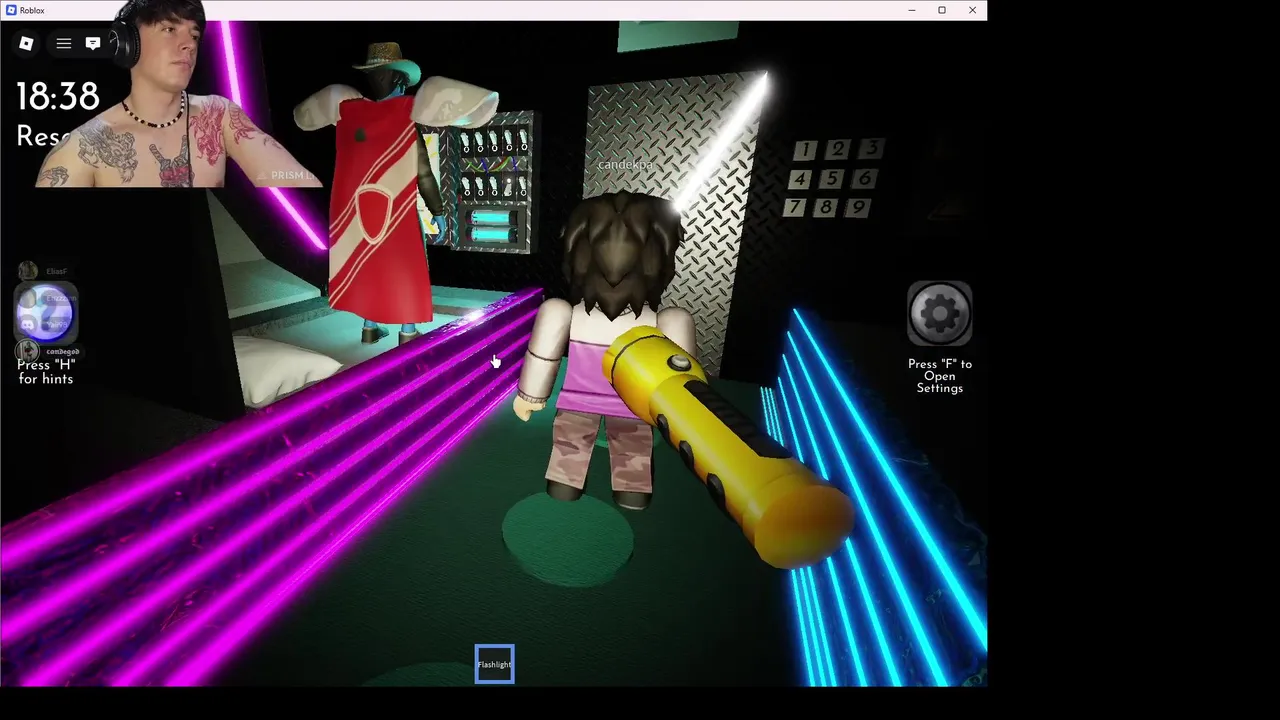Screen dimensions: 1280x720
Task: Open the hamburger list menu
Action: pos(63,43)
